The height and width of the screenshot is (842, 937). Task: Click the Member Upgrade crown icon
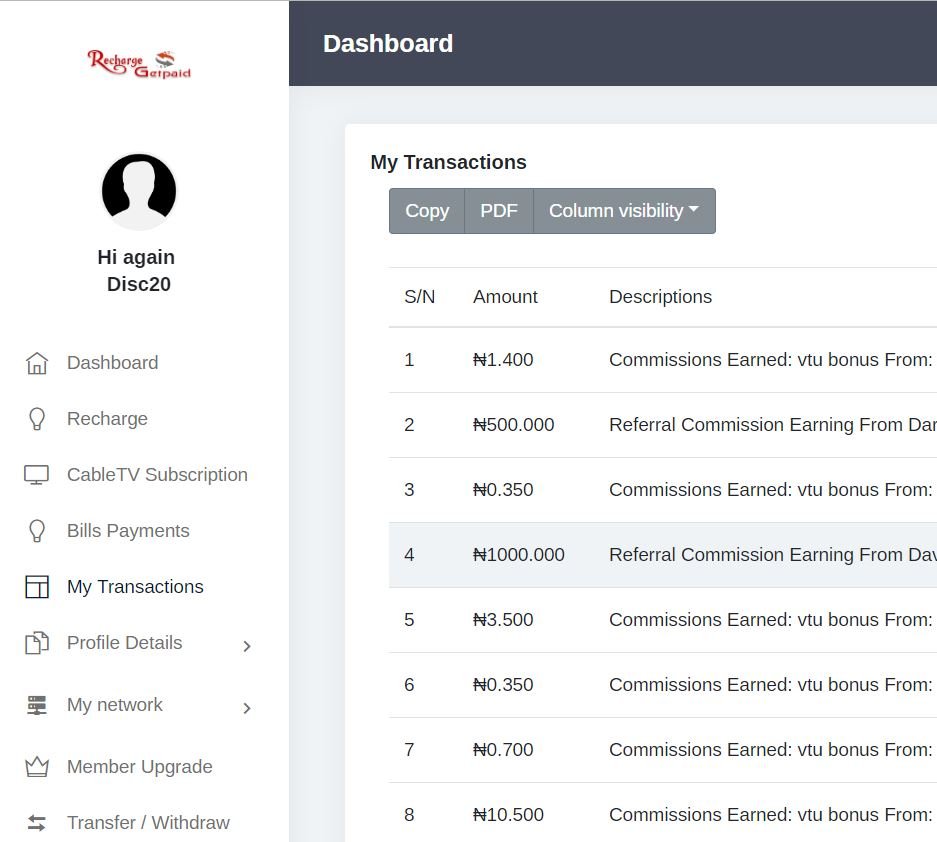(36, 767)
